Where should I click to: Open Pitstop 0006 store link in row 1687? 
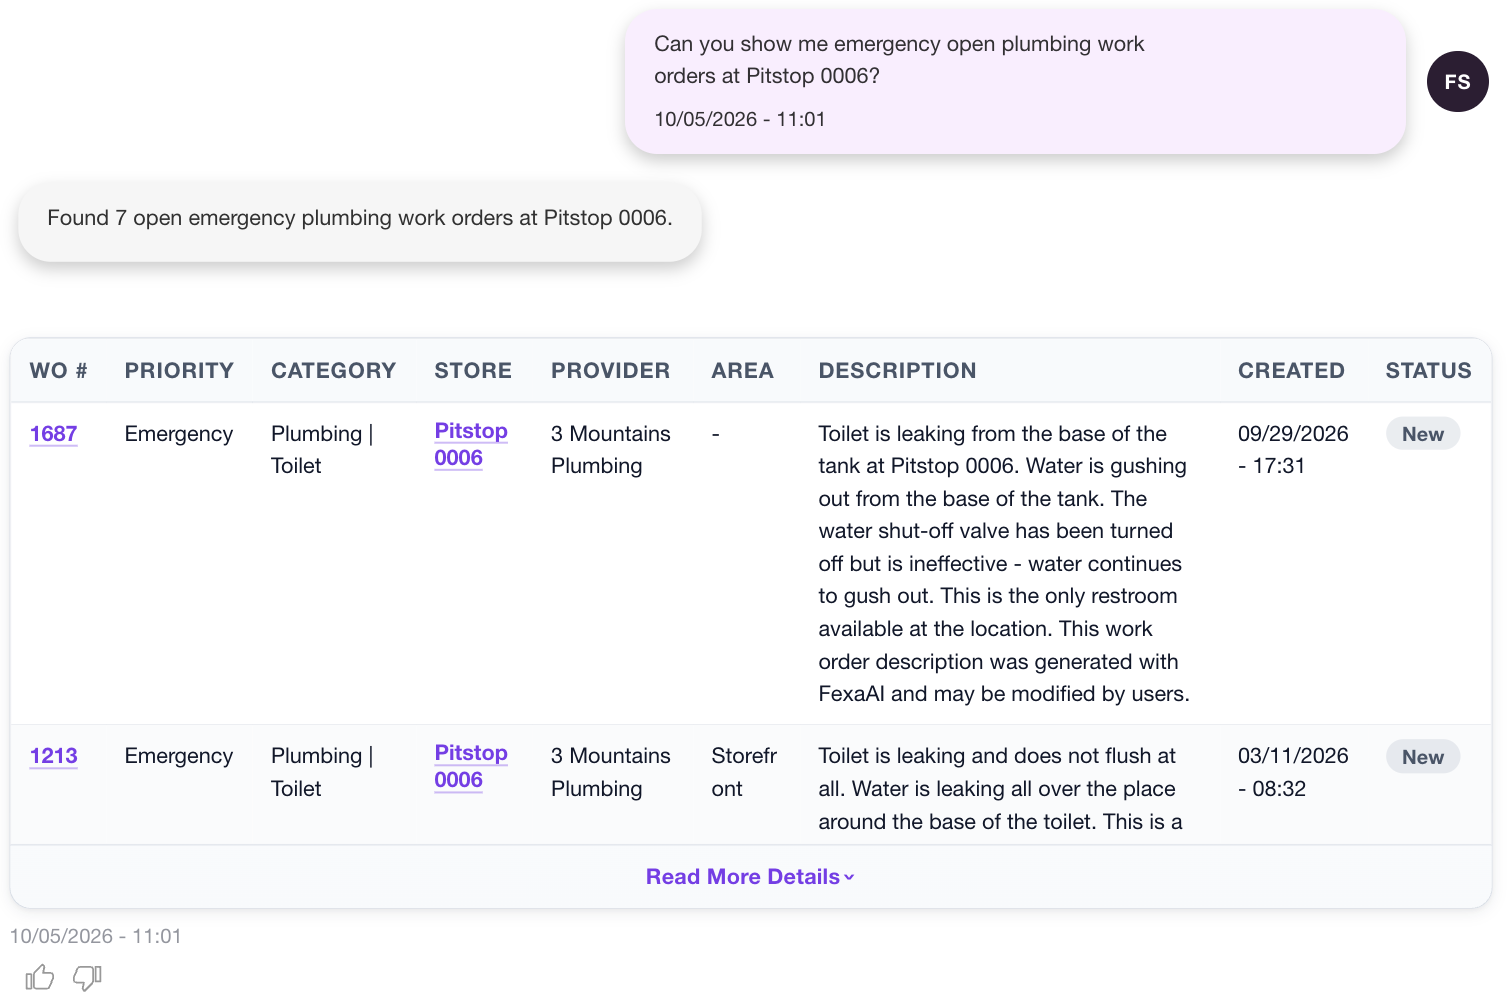471,444
